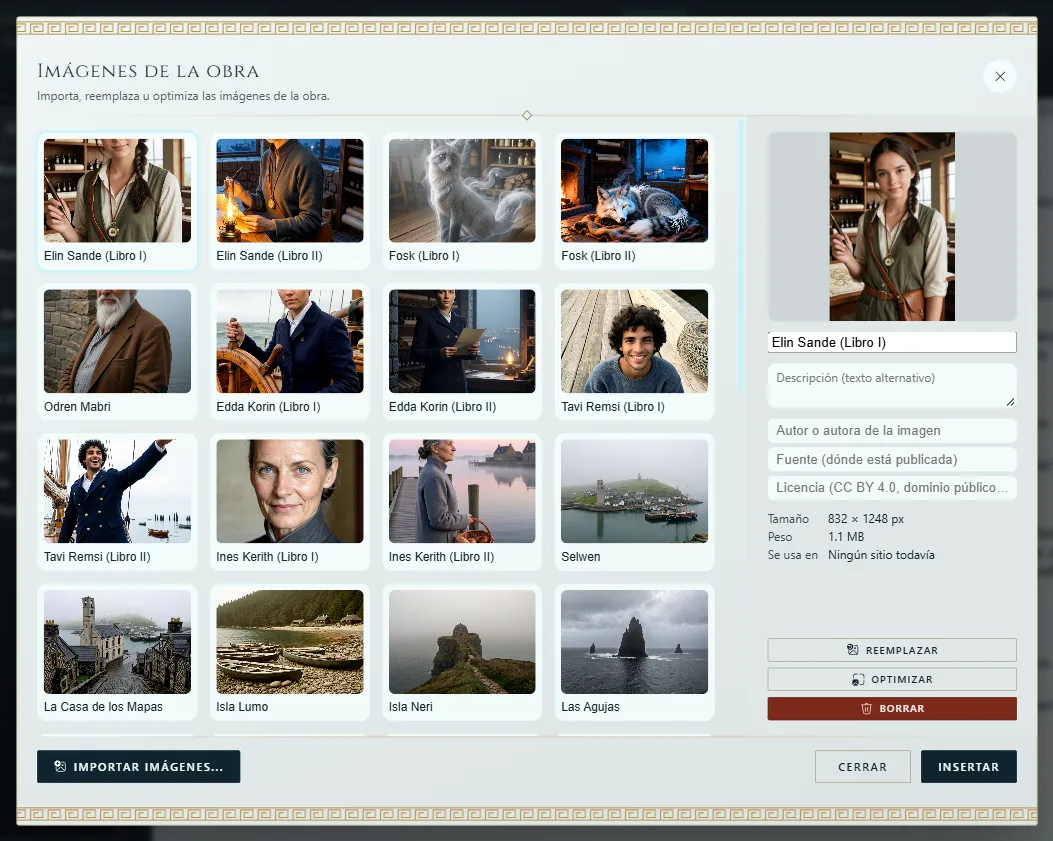The height and width of the screenshot is (841, 1053).
Task: Click the image gallery scrollbar
Action: click(x=740, y=255)
